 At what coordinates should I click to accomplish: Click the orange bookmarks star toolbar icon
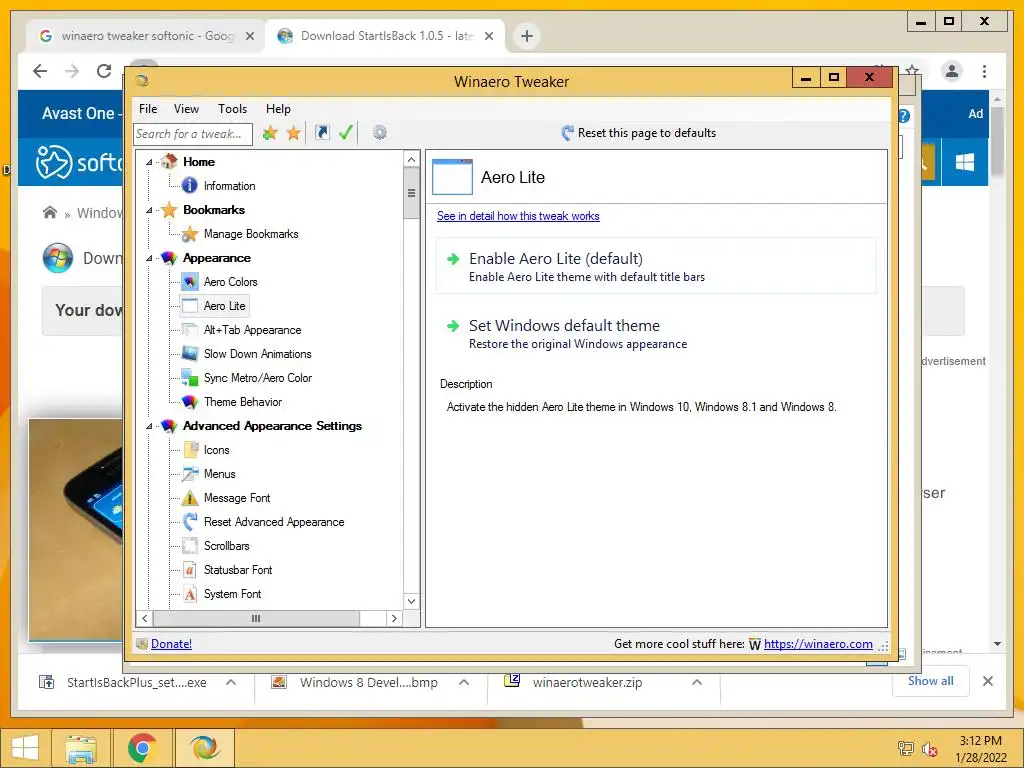294,133
